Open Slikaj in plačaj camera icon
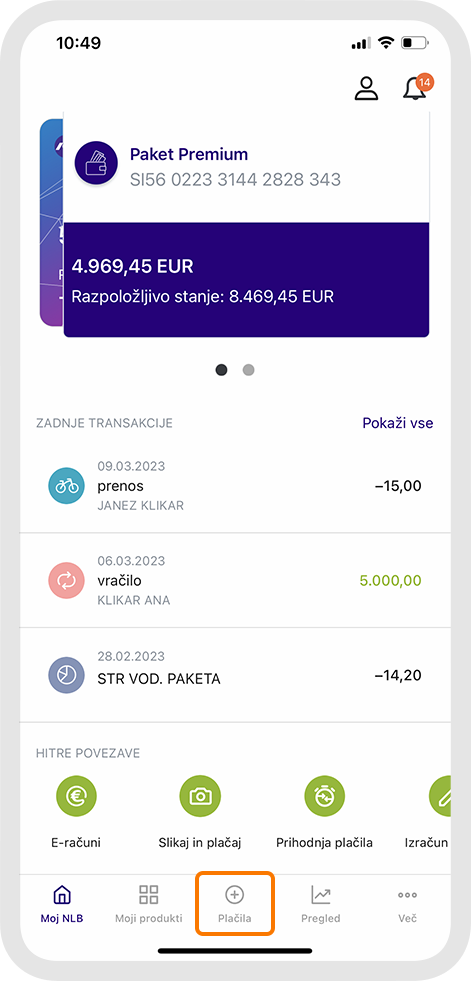Image resolution: width=471 pixels, height=981 pixels. coord(200,795)
